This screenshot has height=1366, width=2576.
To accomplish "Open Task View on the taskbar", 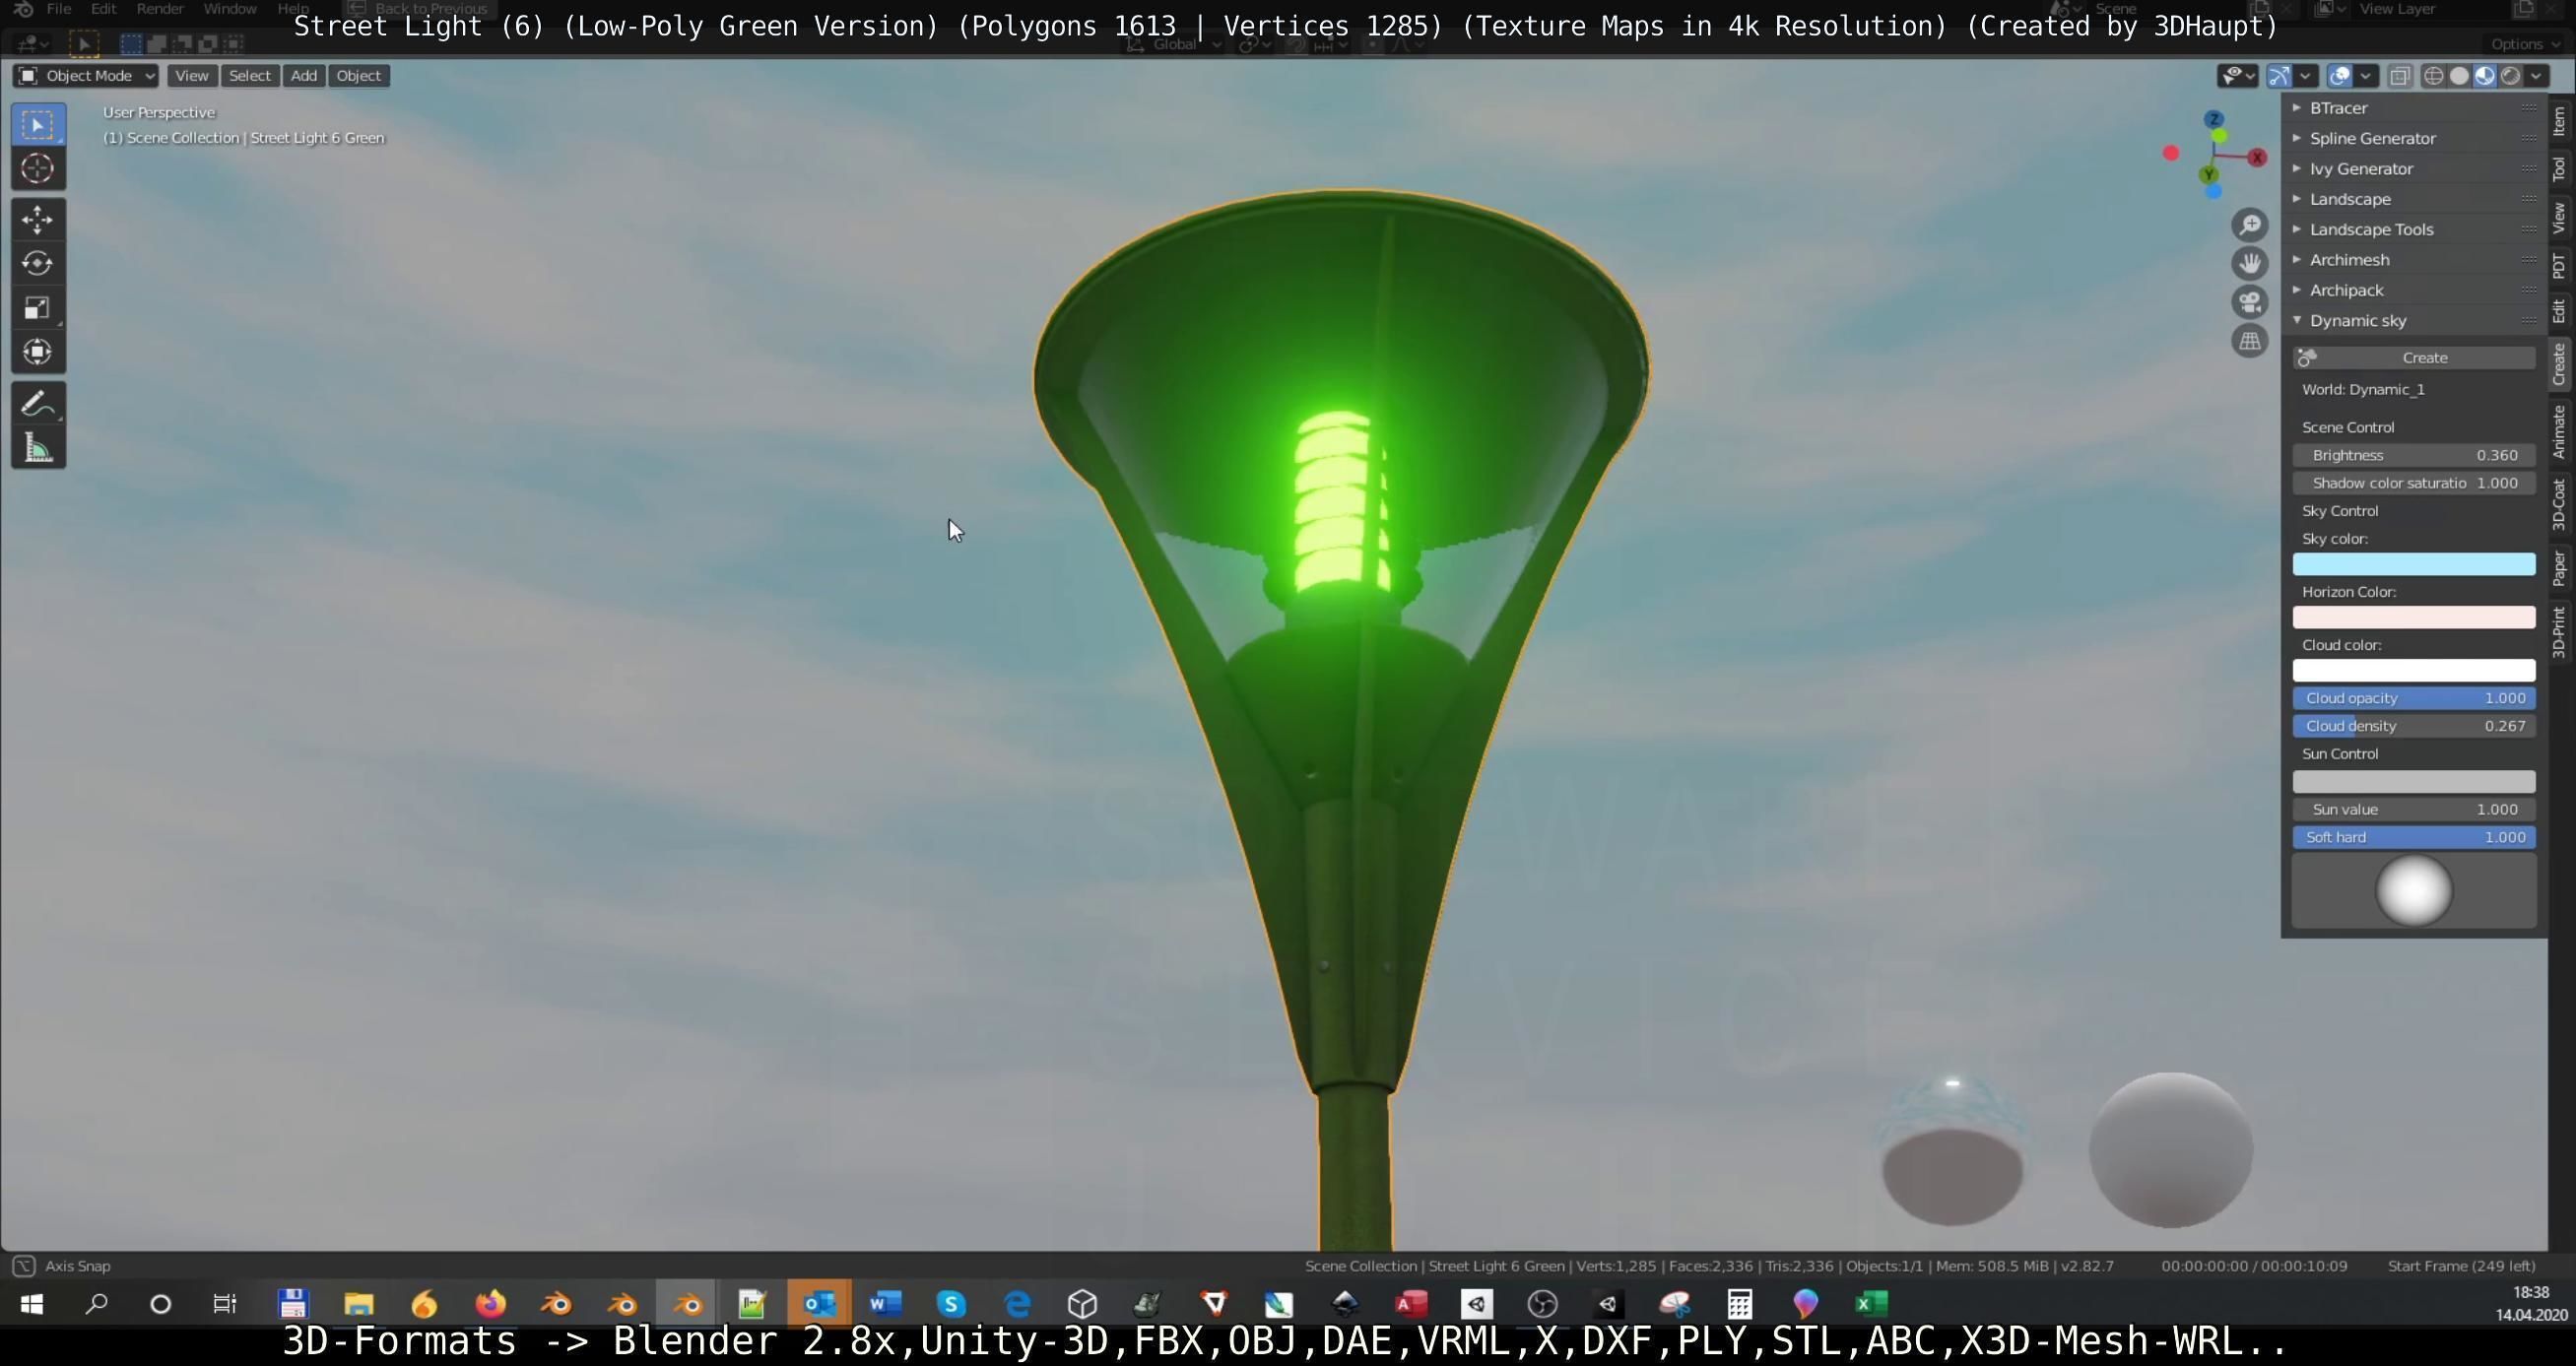I will pyautogui.click(x=225, y=1304).
